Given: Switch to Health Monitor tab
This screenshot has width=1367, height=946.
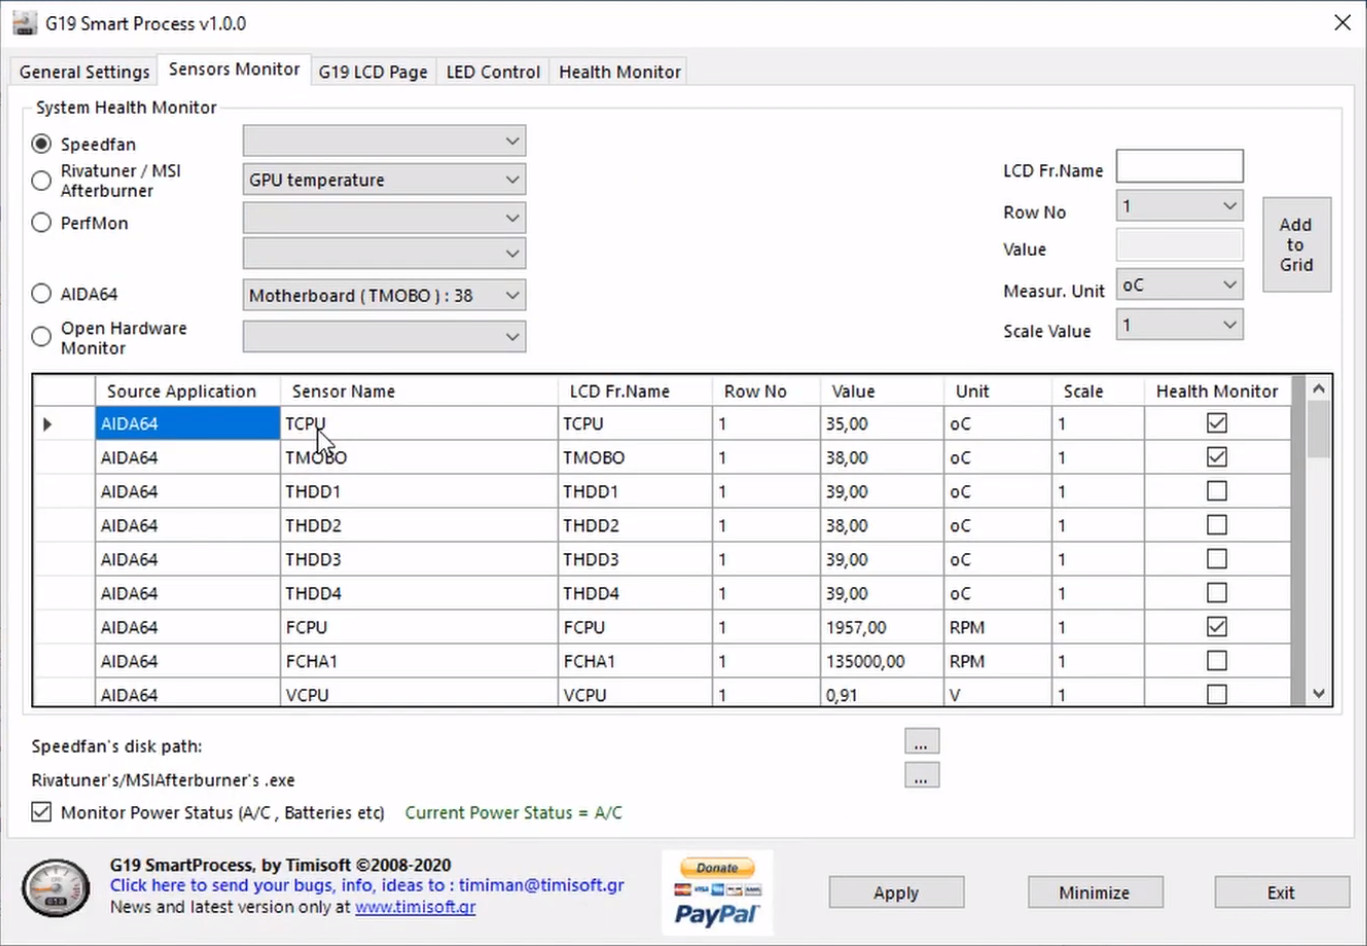Looking at the screenshot, I should (619, 72).
